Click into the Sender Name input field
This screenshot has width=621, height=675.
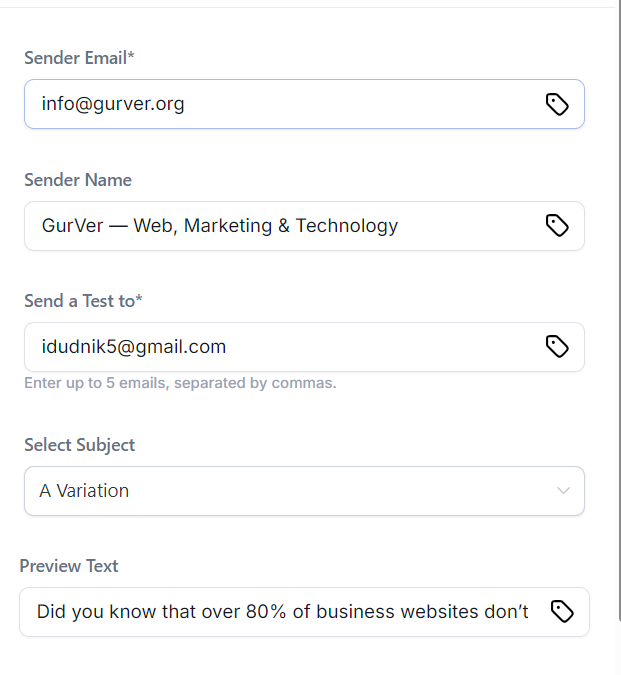pos(470,226)
